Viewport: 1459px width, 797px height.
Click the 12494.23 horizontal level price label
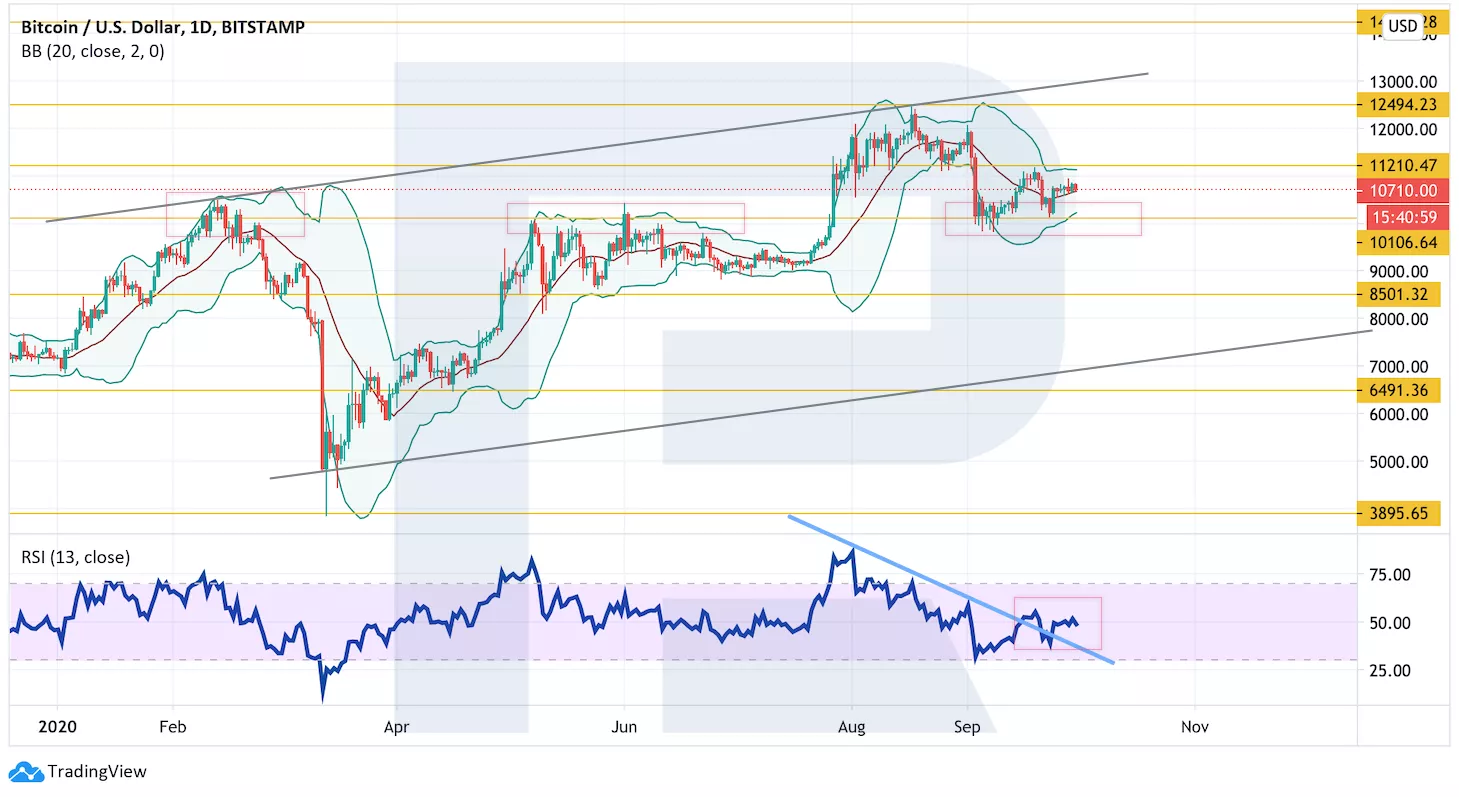1401,105
